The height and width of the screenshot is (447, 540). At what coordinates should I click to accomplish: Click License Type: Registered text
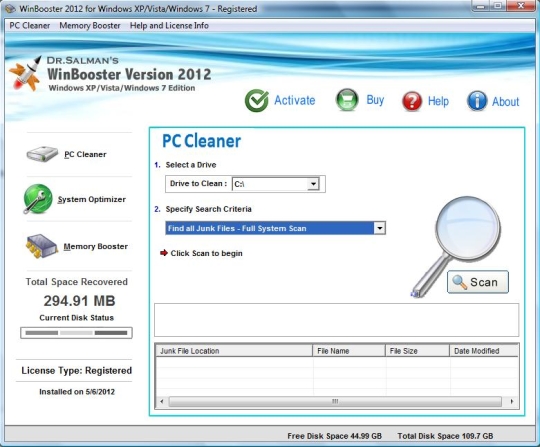(x=76, y=371)
